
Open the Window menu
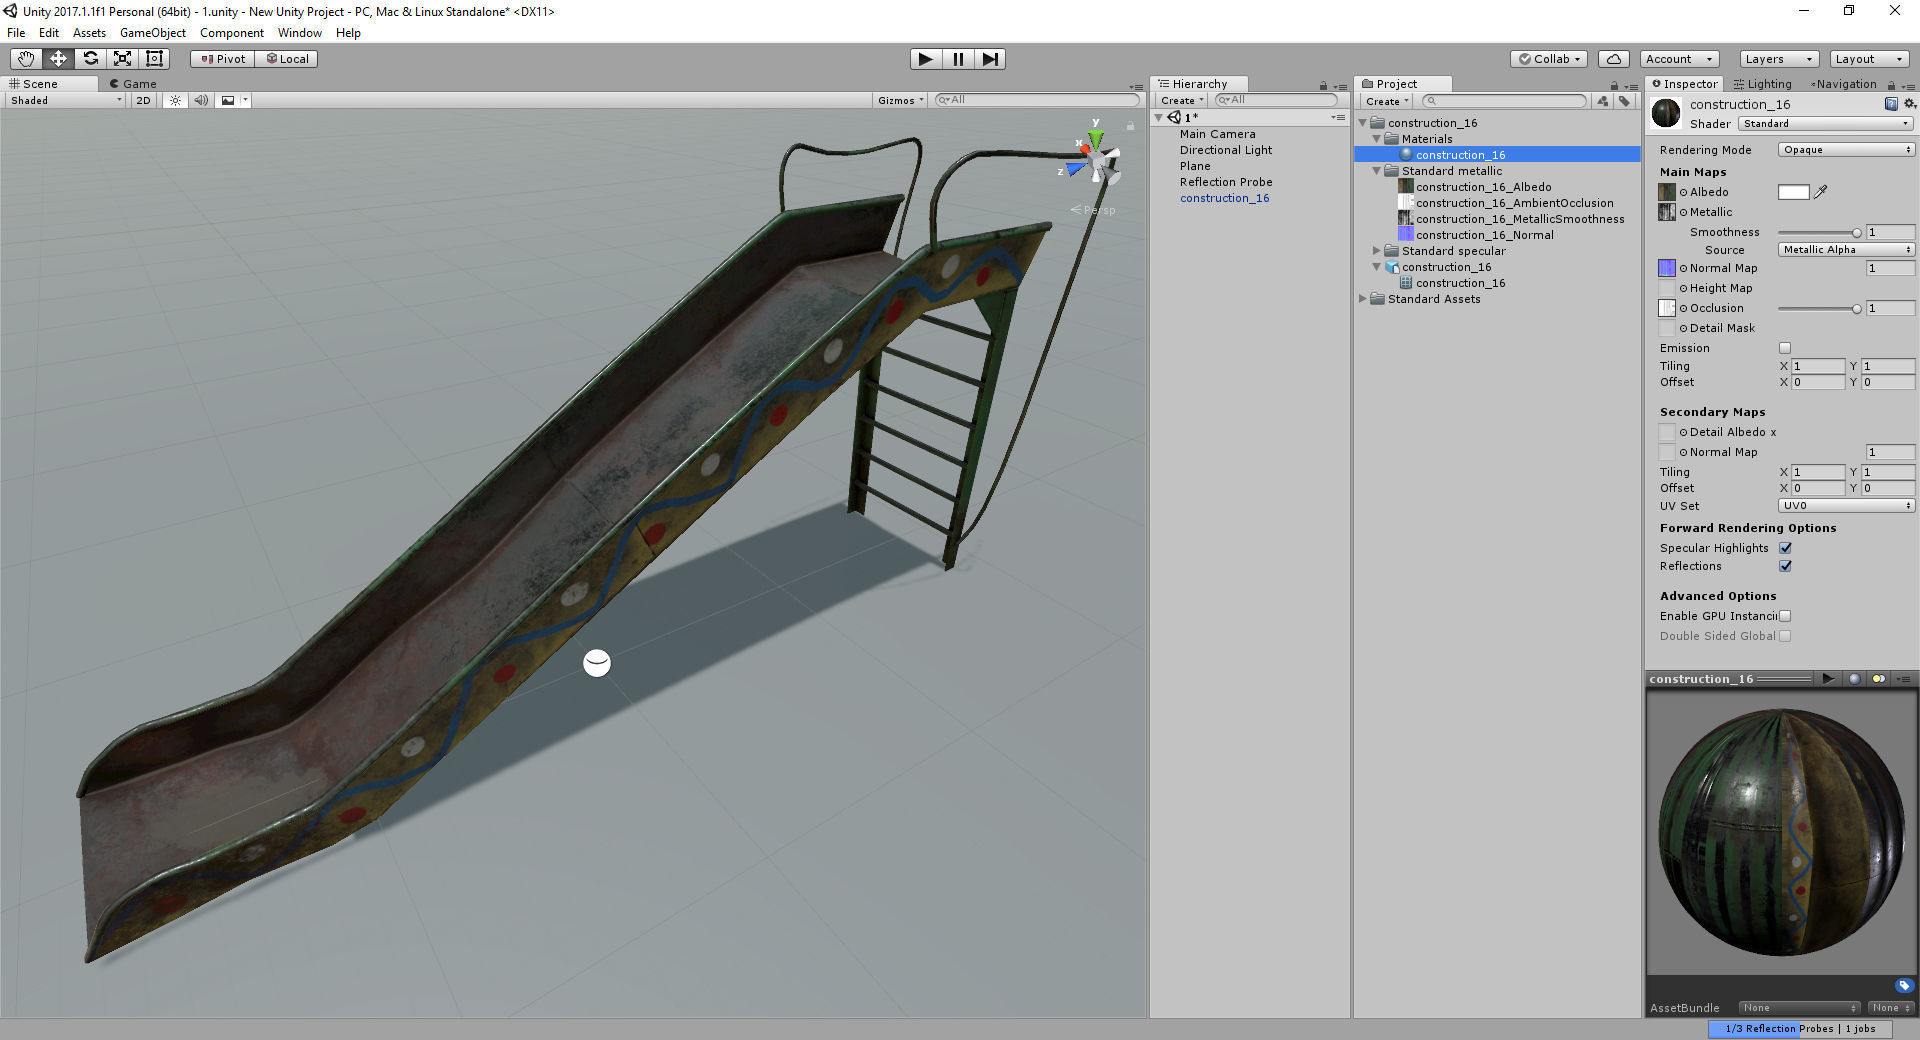pyautogui.click(x=299, y=33)
